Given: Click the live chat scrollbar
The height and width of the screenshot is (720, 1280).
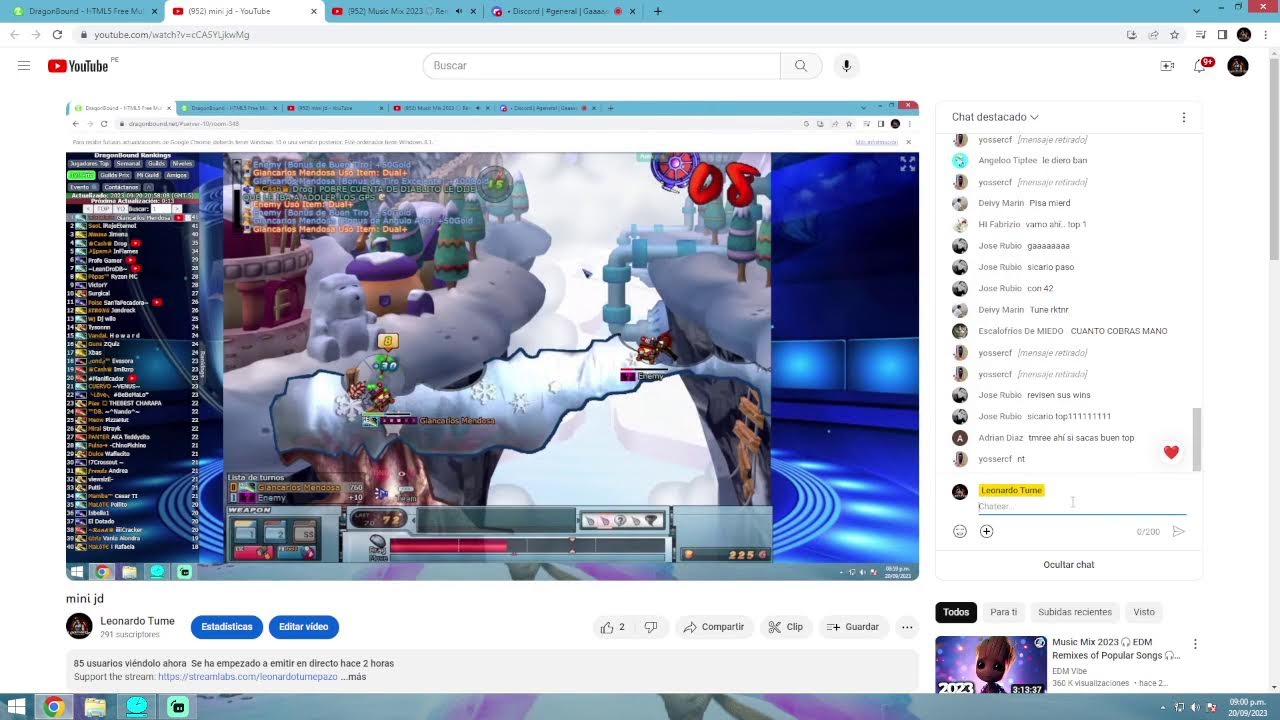Looking at the screenshot, I should [x=1197, y=438].
